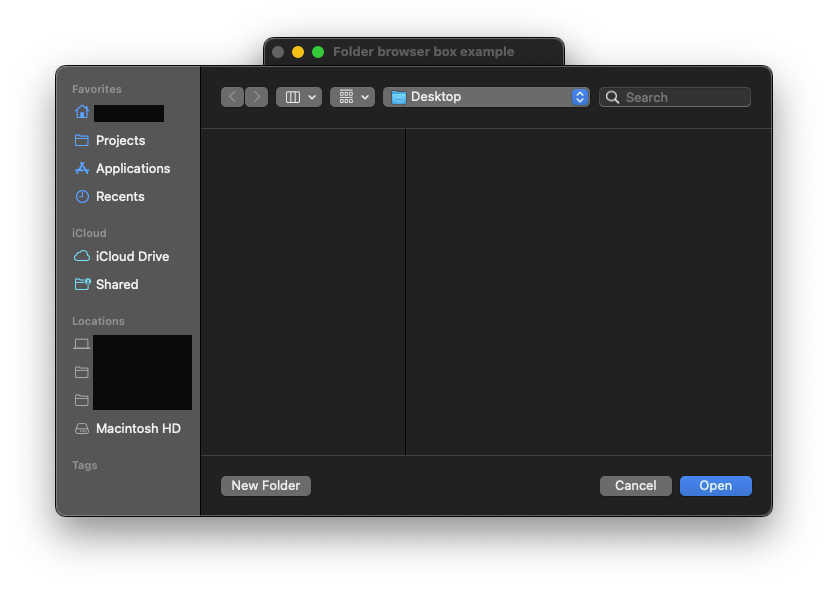Confirm selection with the Open button
This screenshot has height=590, width=828.
tap(715, 486)
